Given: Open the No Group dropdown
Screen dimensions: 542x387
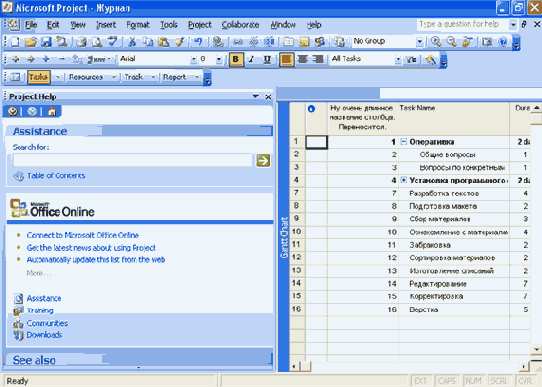Looking at the screenshot, I should [x=419, y=42].
